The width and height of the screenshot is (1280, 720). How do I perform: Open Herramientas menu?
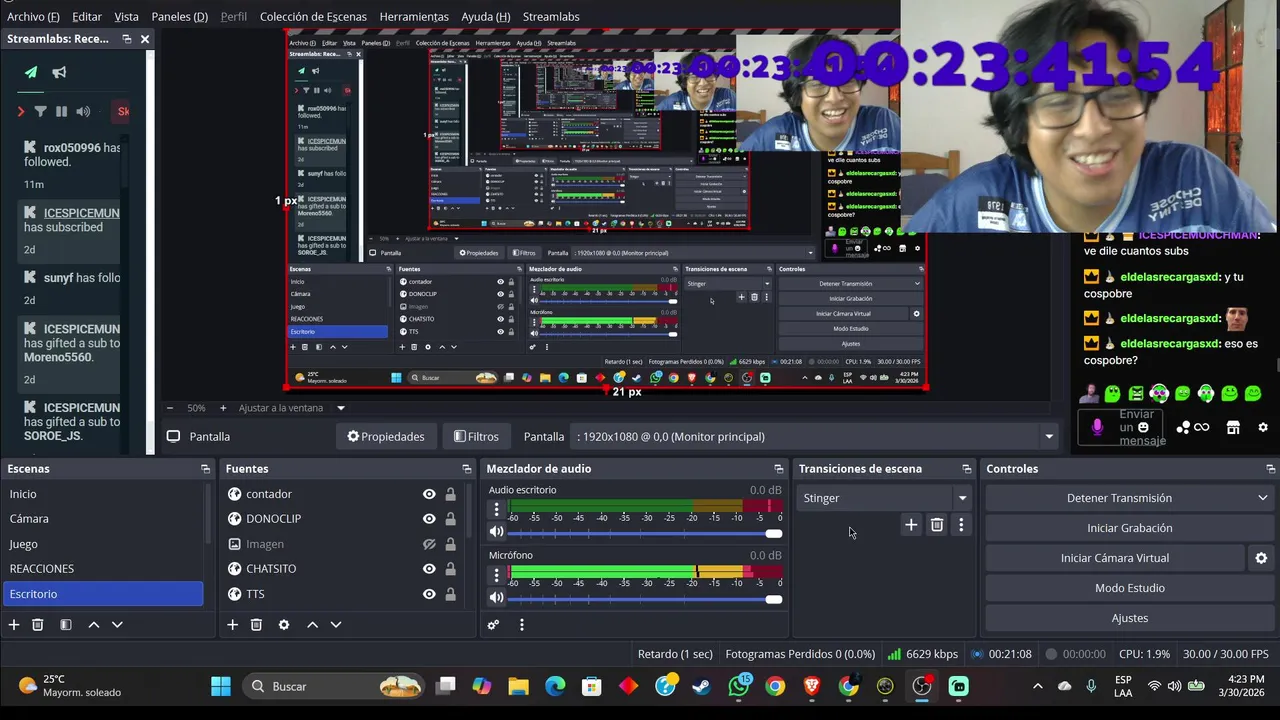coord(414,17)
